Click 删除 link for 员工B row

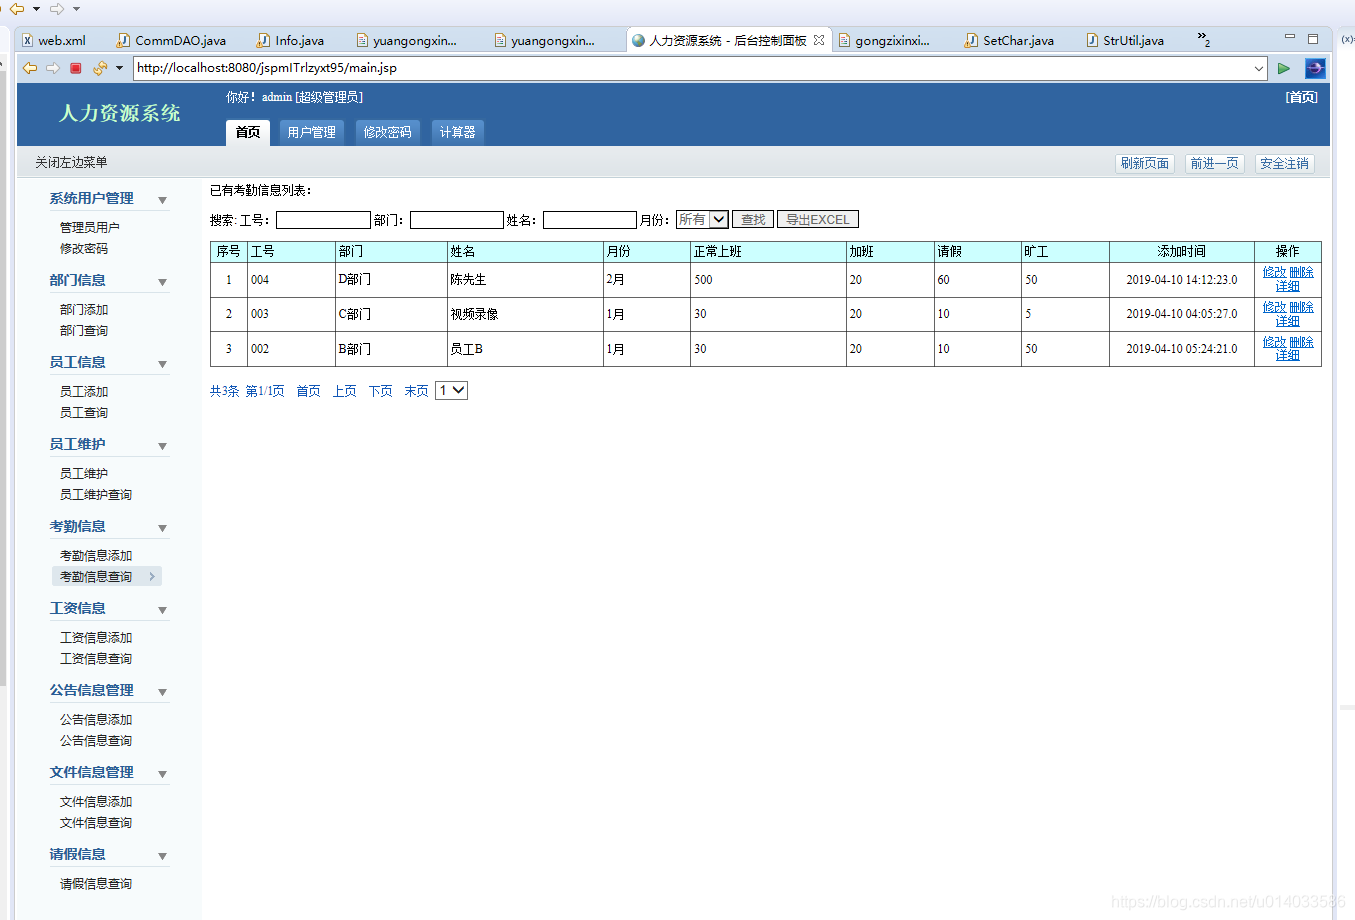click(x=1301, y=342)
